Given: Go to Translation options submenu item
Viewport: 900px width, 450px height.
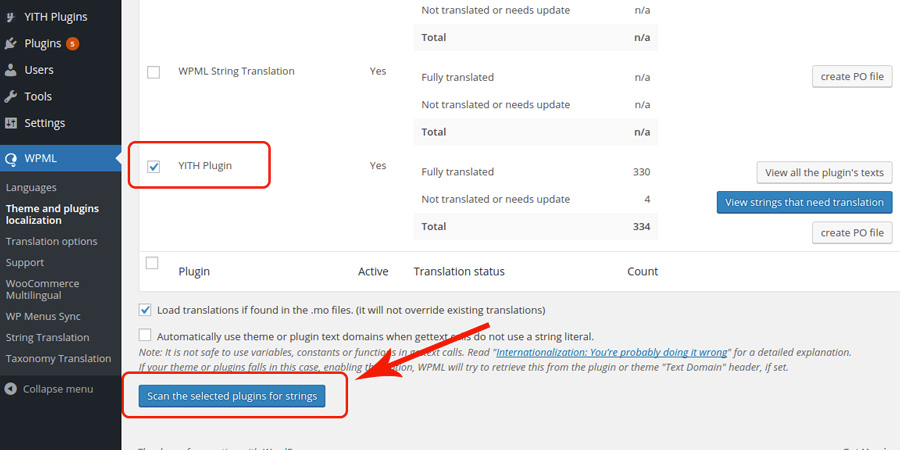Looking at the screenshot, I should coord(52,242).
